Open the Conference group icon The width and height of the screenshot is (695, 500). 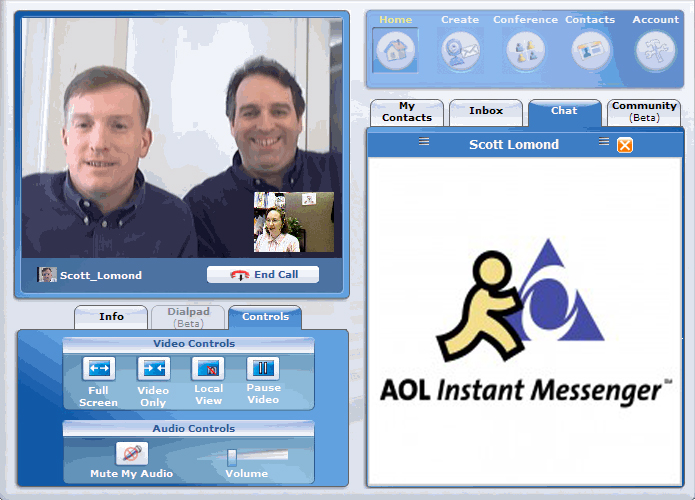click(525, 51)
